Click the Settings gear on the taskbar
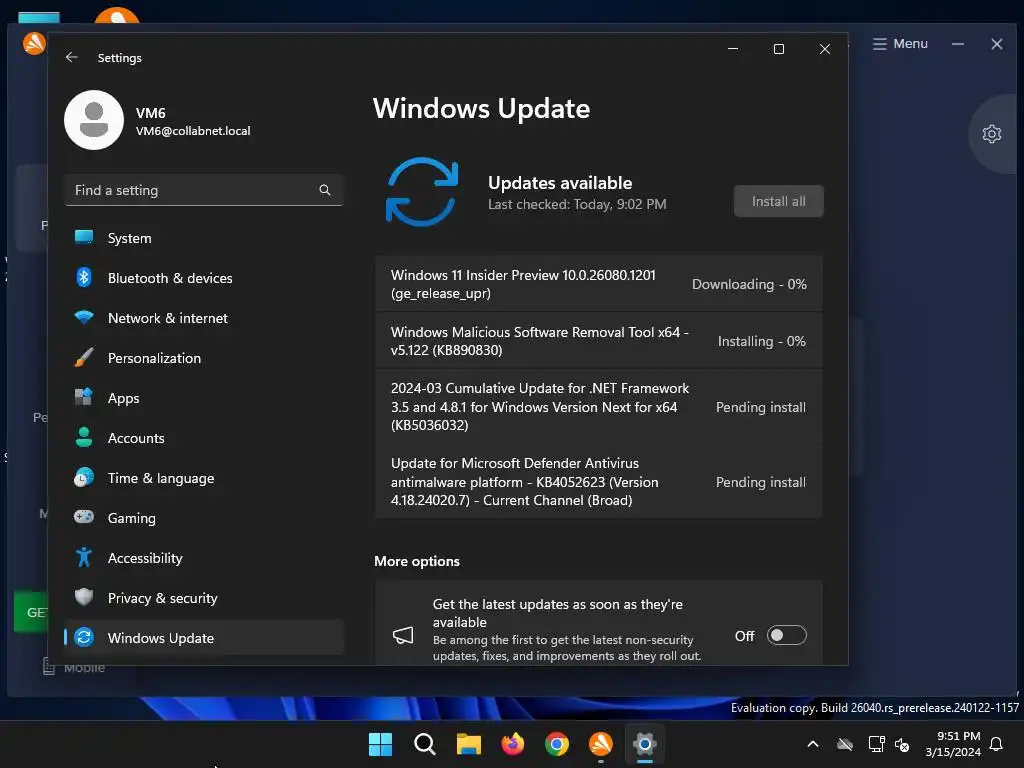This screenshot has height=768, width=1024. tap(645, 744)
